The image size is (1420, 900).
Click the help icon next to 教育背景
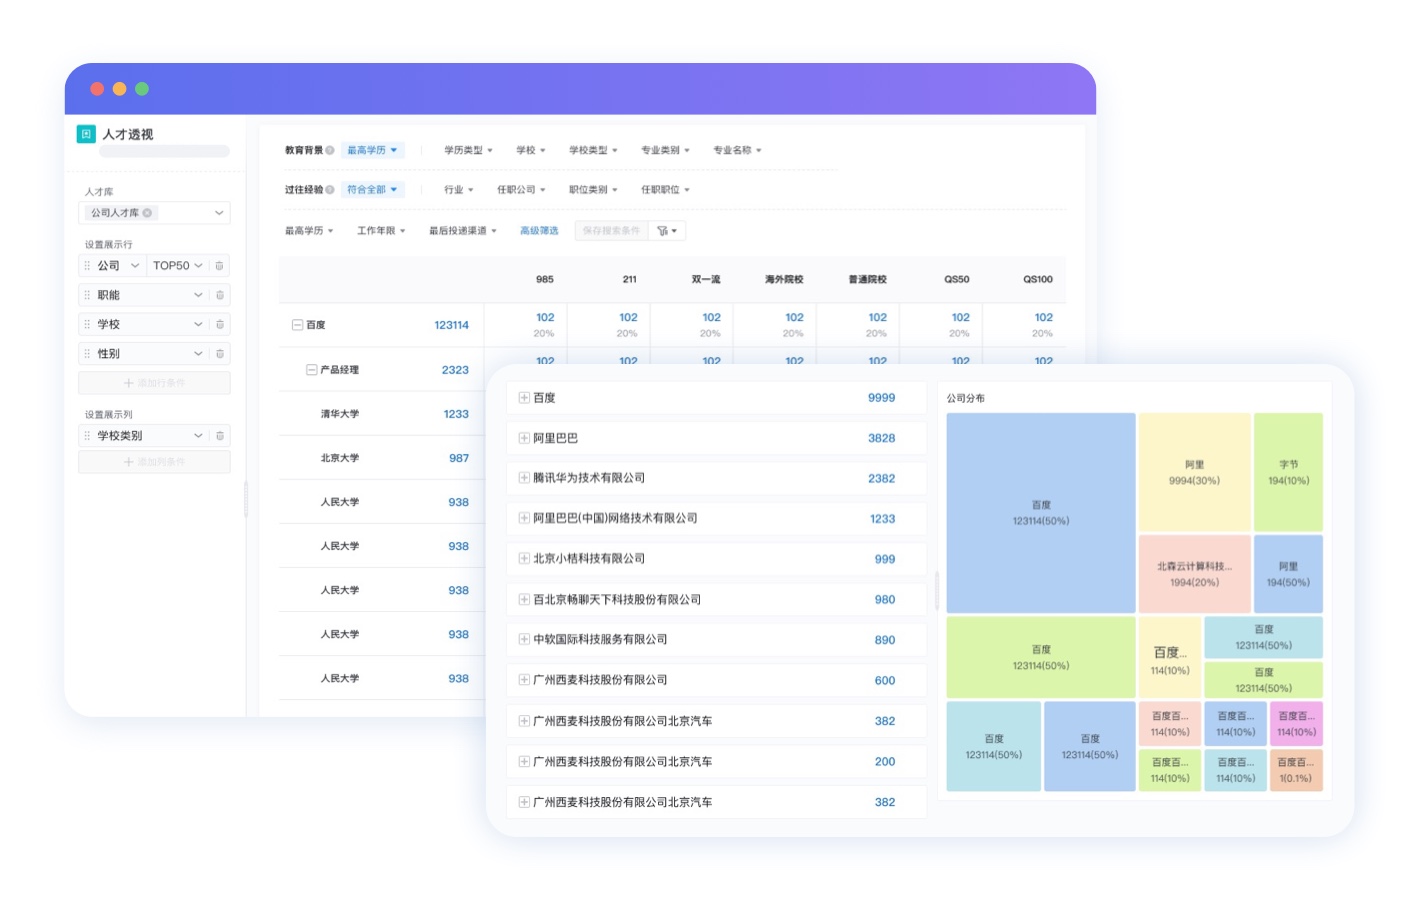pyautogui.click(x=330, y=150)
